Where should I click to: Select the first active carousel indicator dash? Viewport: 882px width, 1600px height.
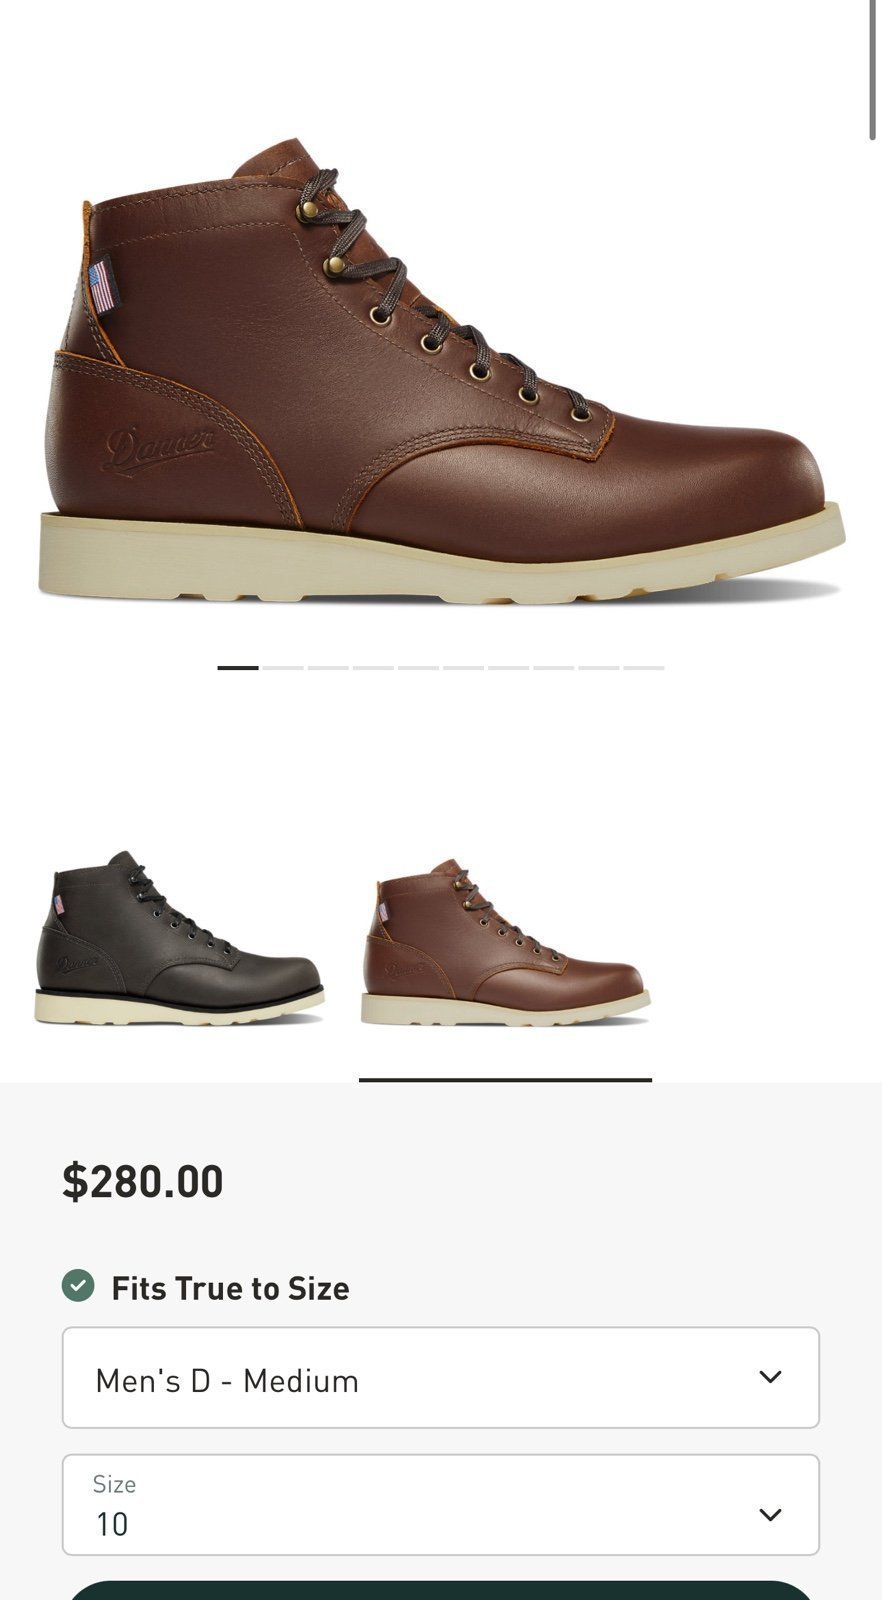[x=238, y=667]
